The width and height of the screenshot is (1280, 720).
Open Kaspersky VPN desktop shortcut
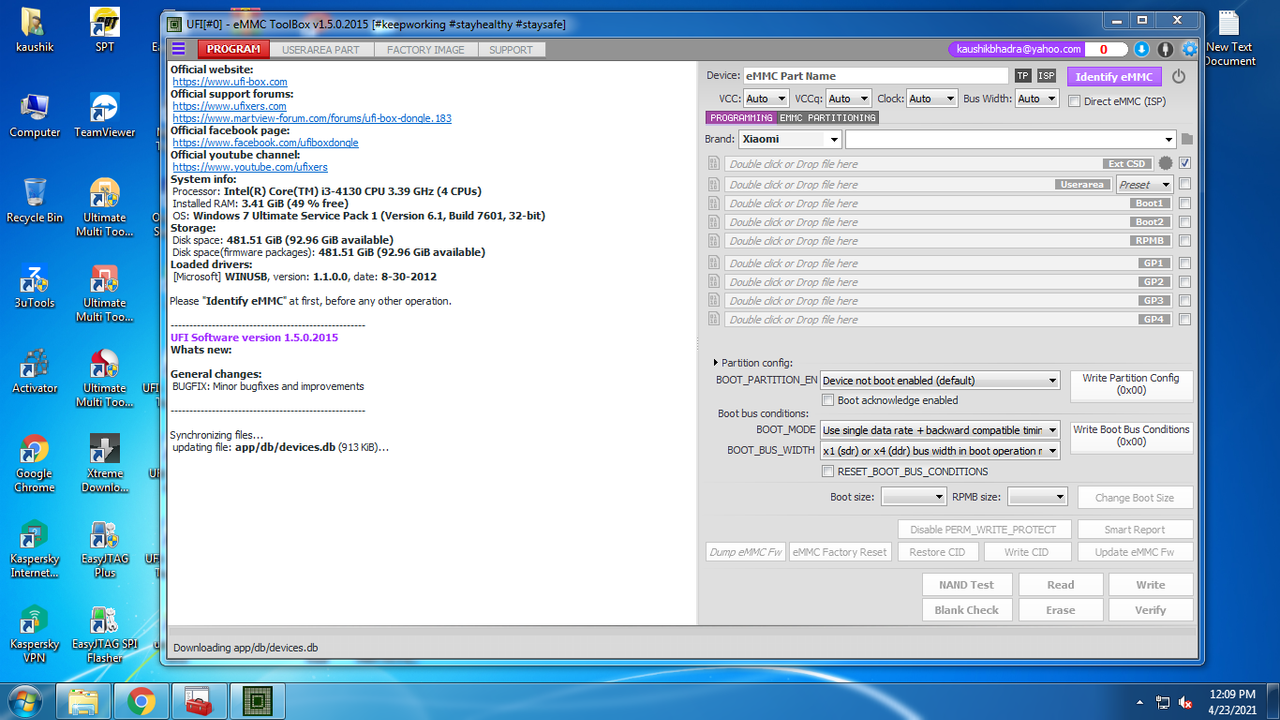pos(34,635)
